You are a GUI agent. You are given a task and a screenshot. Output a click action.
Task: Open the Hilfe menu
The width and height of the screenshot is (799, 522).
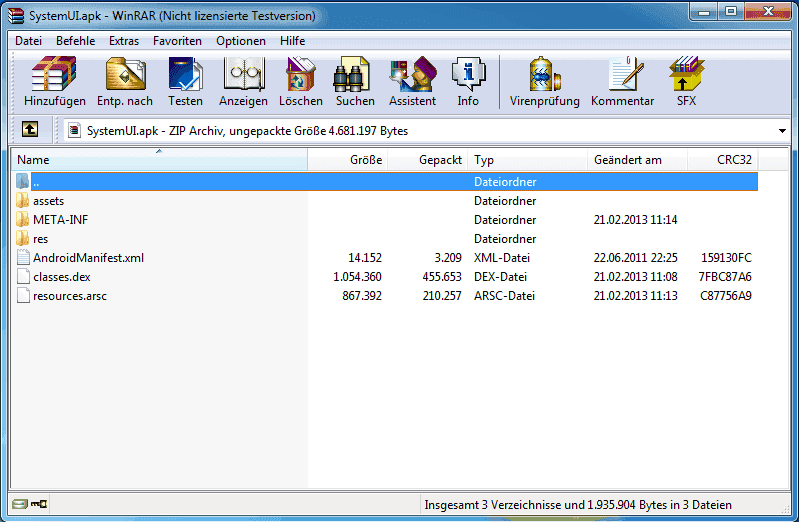tap(292, 41)
